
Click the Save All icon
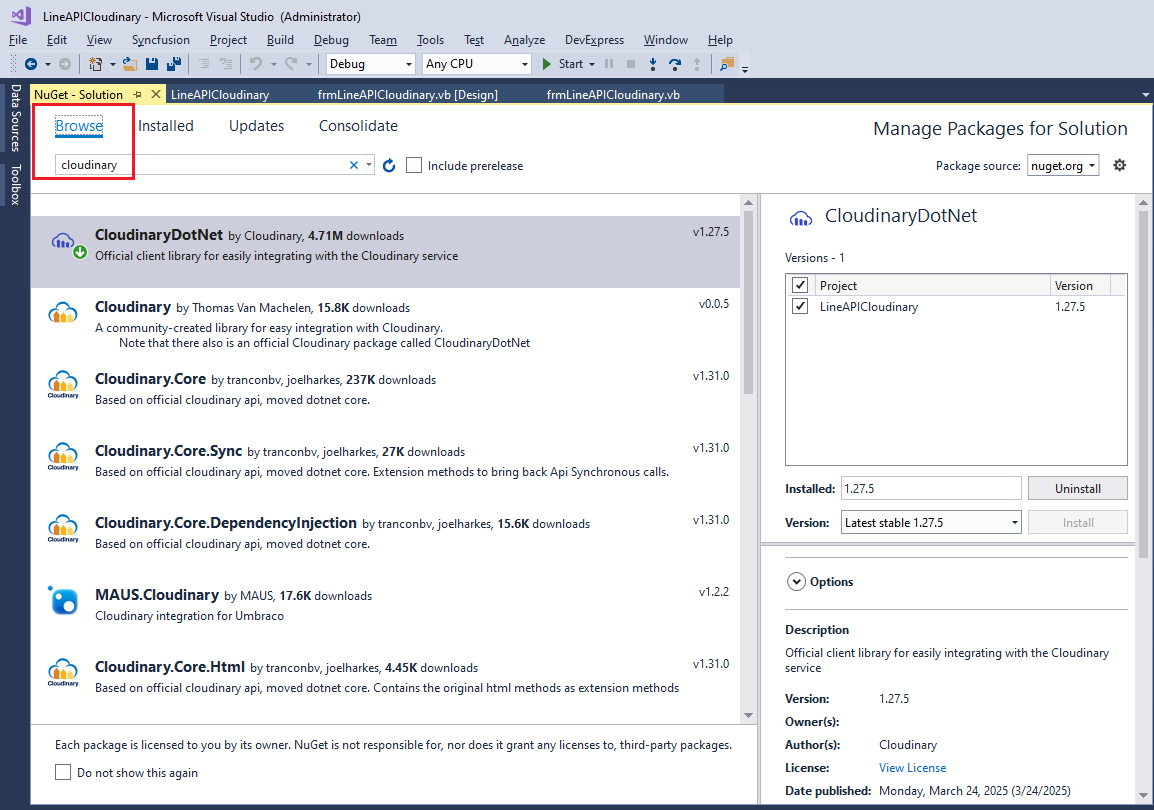(174, 64)
